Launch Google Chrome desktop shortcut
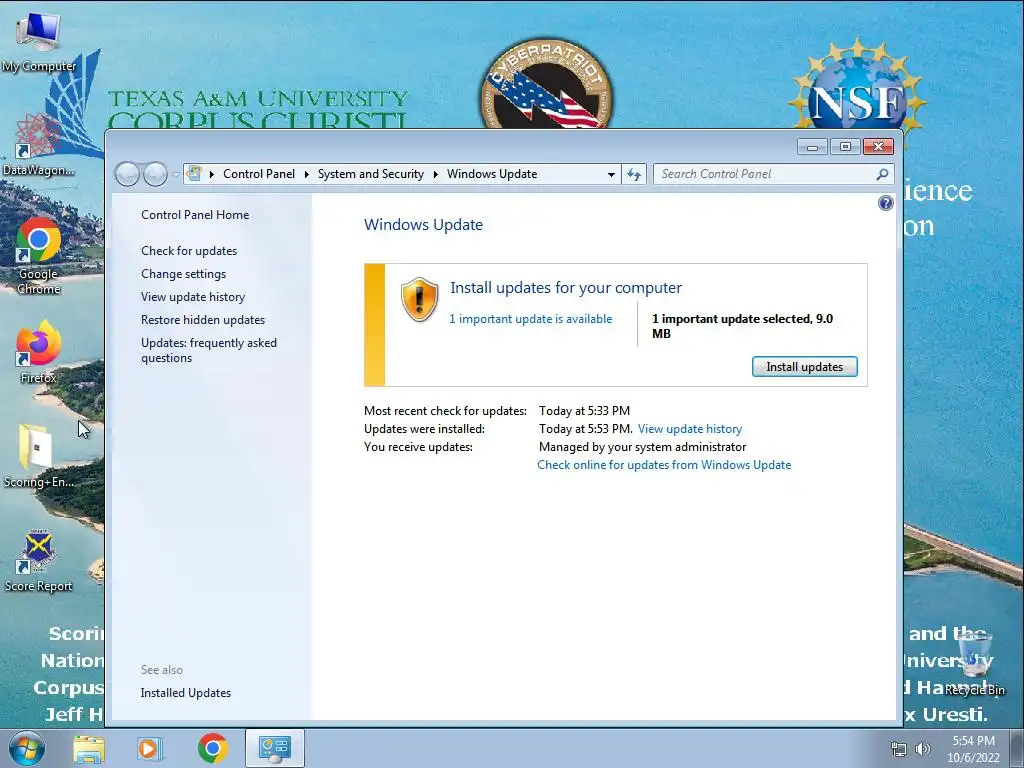 (x=39, y=256)
